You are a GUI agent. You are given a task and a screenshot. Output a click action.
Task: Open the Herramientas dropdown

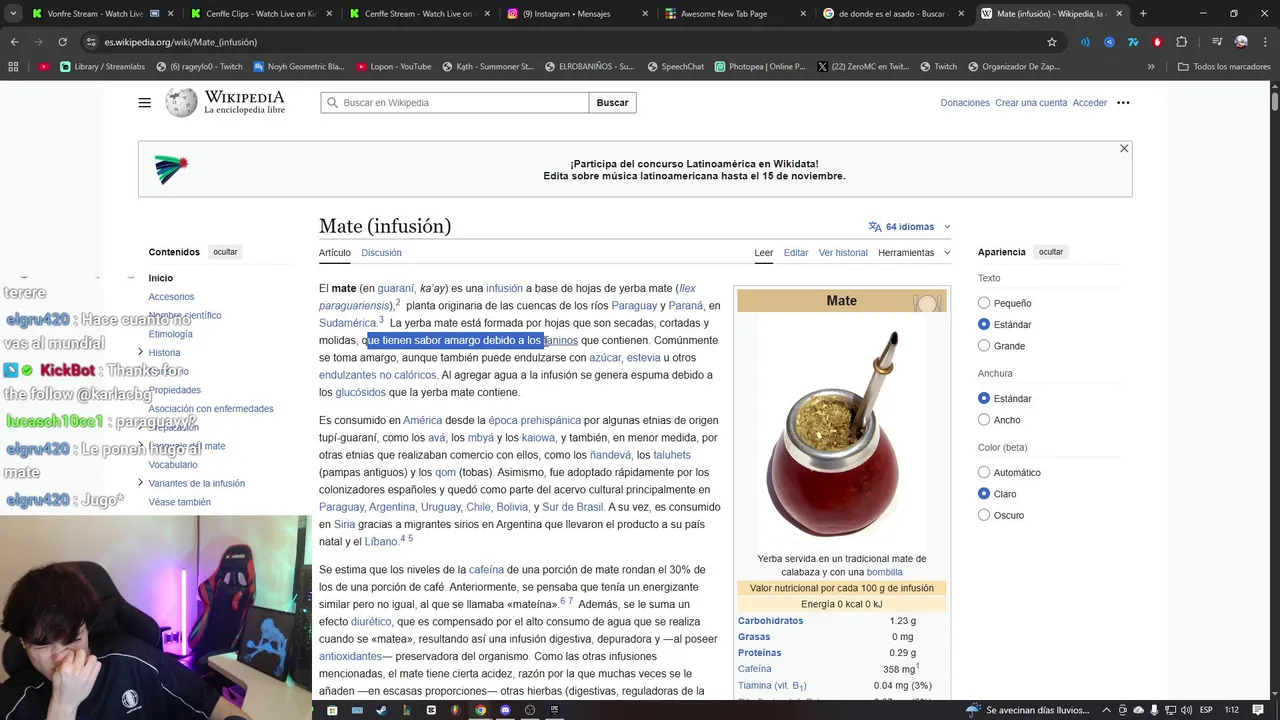pyautogui.click(x=914, y=253)
